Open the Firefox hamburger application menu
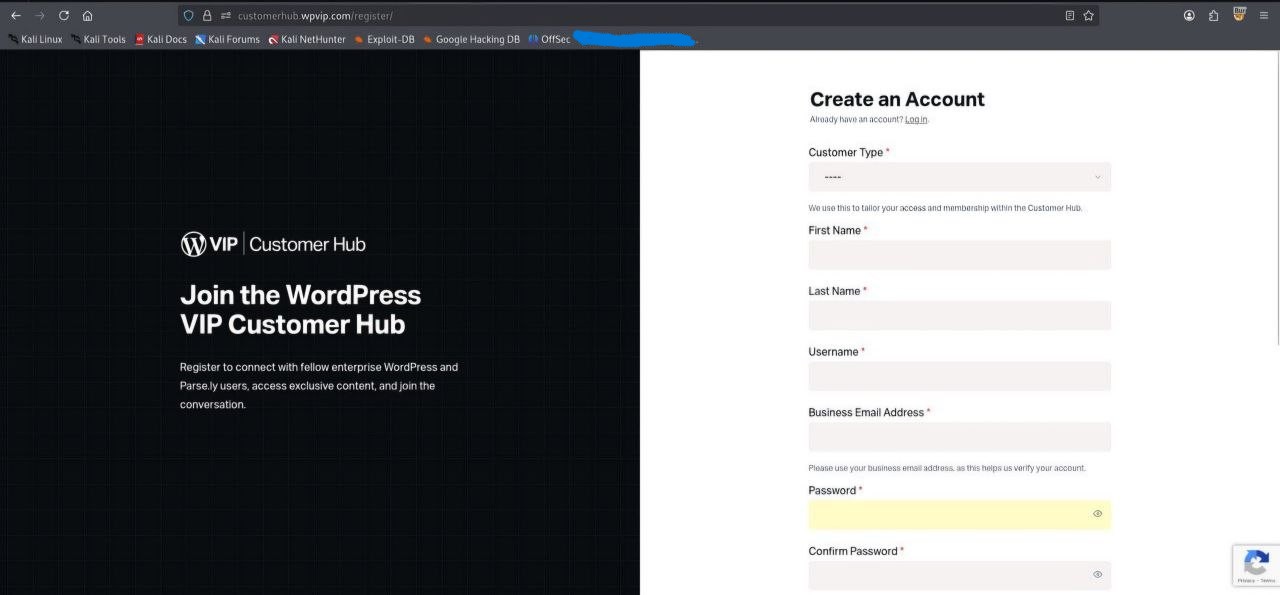This screenshot has width=1280, height=595. [1264, 15]
